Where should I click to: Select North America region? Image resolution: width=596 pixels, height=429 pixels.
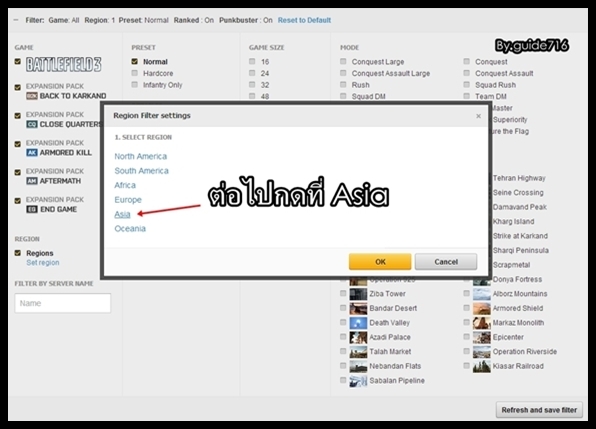point(141,157)
